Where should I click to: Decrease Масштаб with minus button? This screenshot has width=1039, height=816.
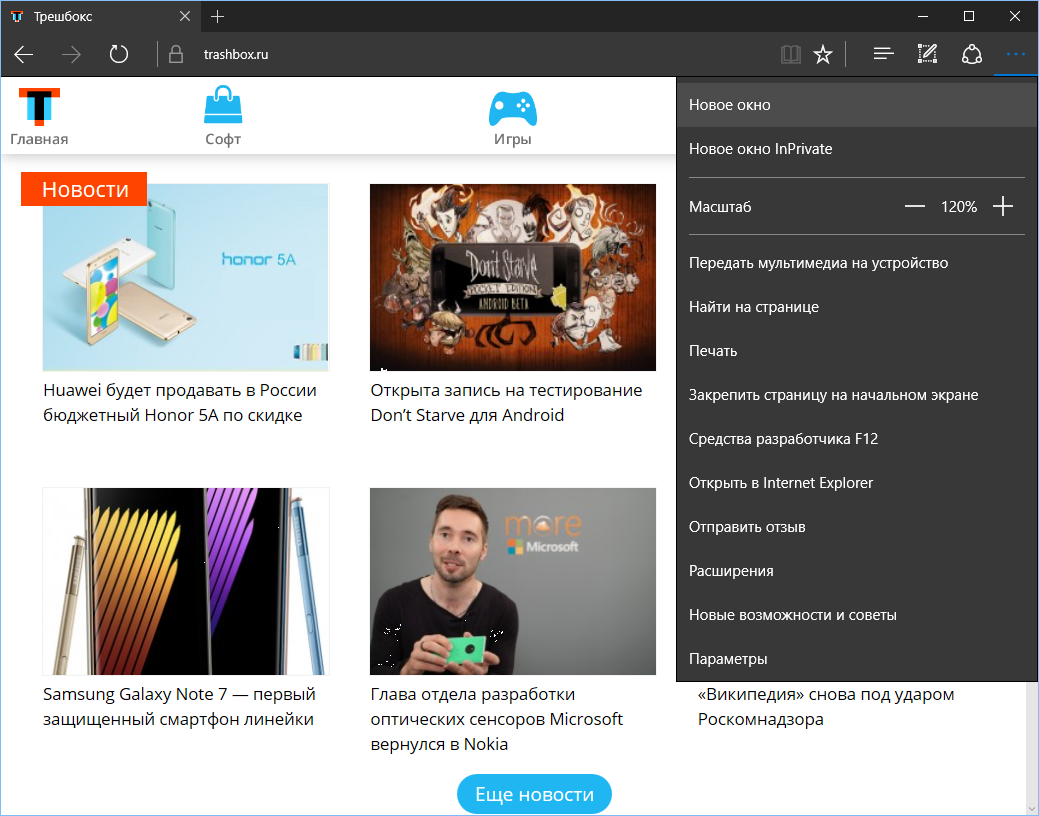(x=914, y=206)
